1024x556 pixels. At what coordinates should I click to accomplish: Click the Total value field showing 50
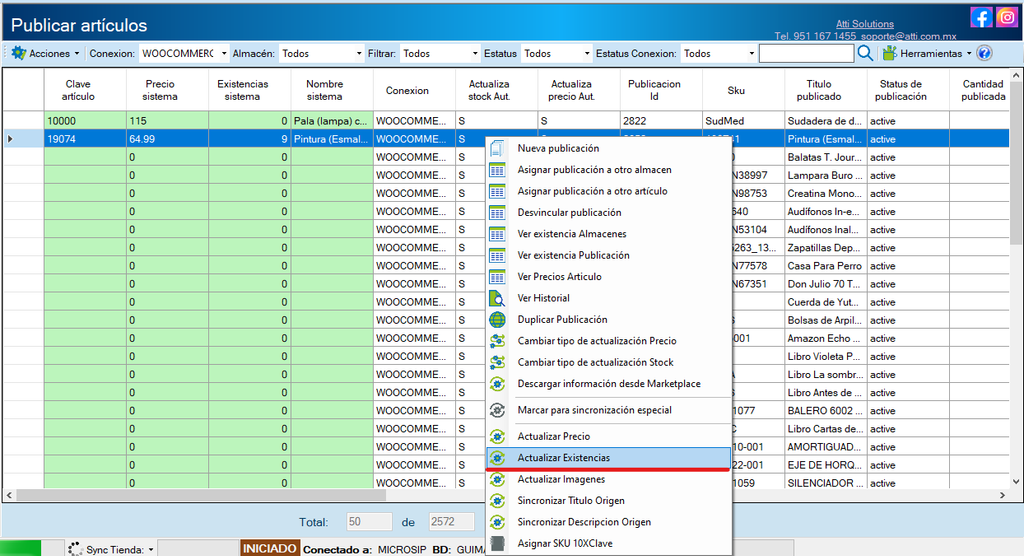click(x=369, y=522)
